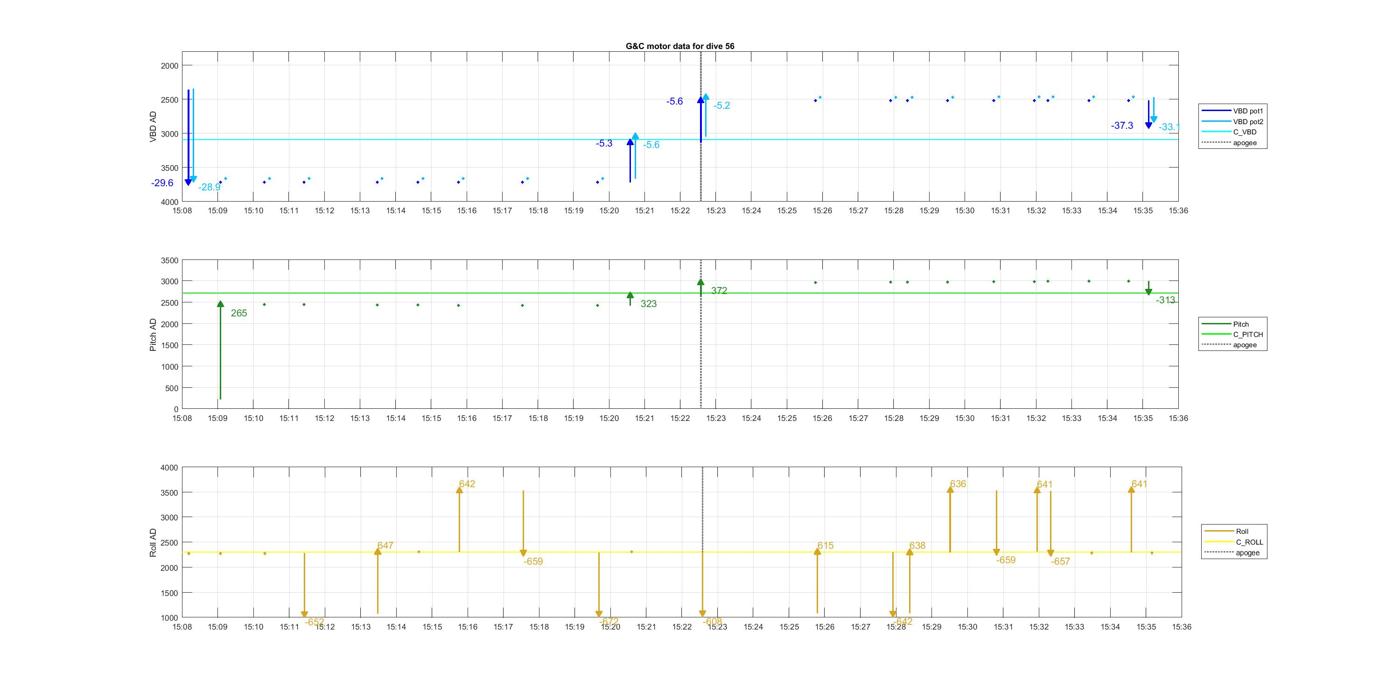
Task: Select 'Roll' legend entry in the bottom plot
Action: [1241, 532]
